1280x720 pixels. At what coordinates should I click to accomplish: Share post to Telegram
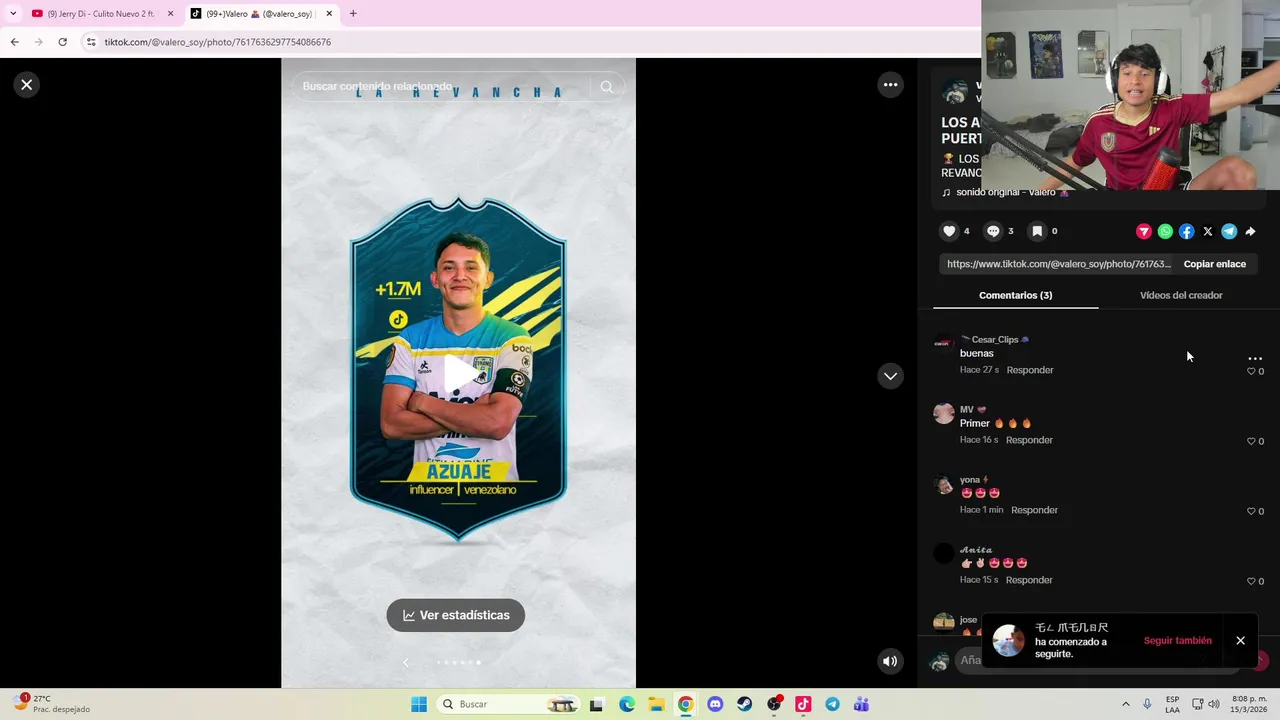(x=1229, y=231)
